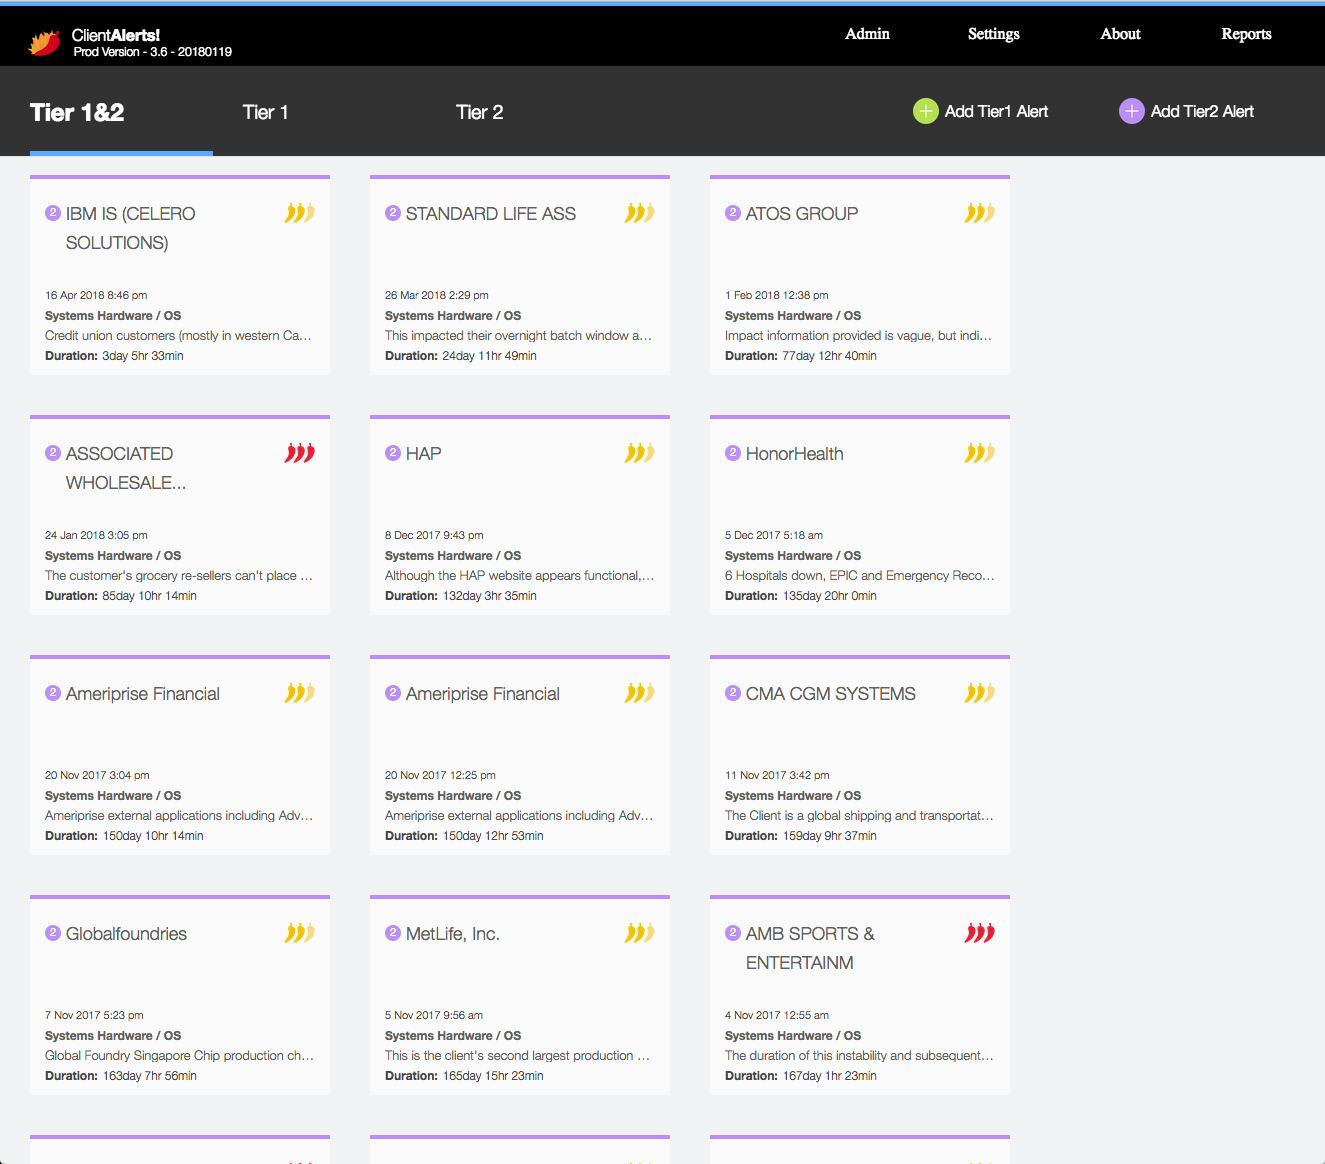The height and width of the screenshot is (1164, 1325).
Task: Click severity peppers on MetLife card
Action: (x=640, y=933)
